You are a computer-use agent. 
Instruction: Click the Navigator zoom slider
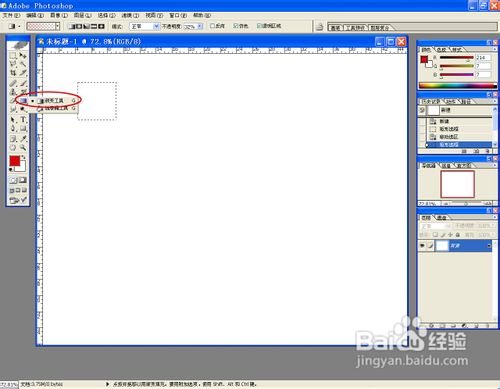tap(466, 203)
